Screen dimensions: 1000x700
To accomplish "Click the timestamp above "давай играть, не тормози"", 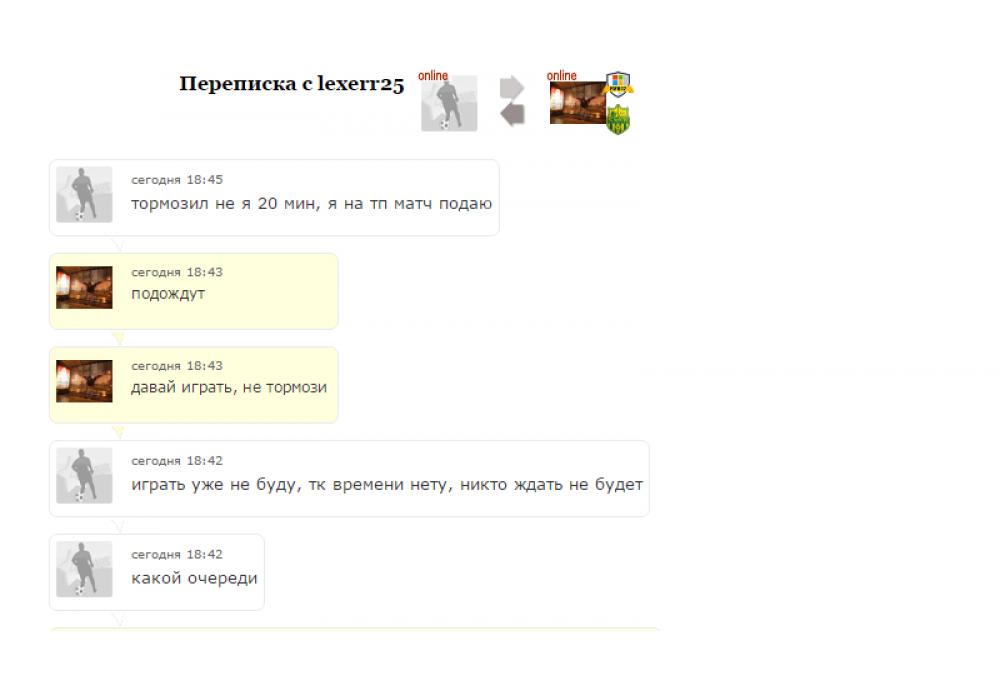I will [177, 366].
